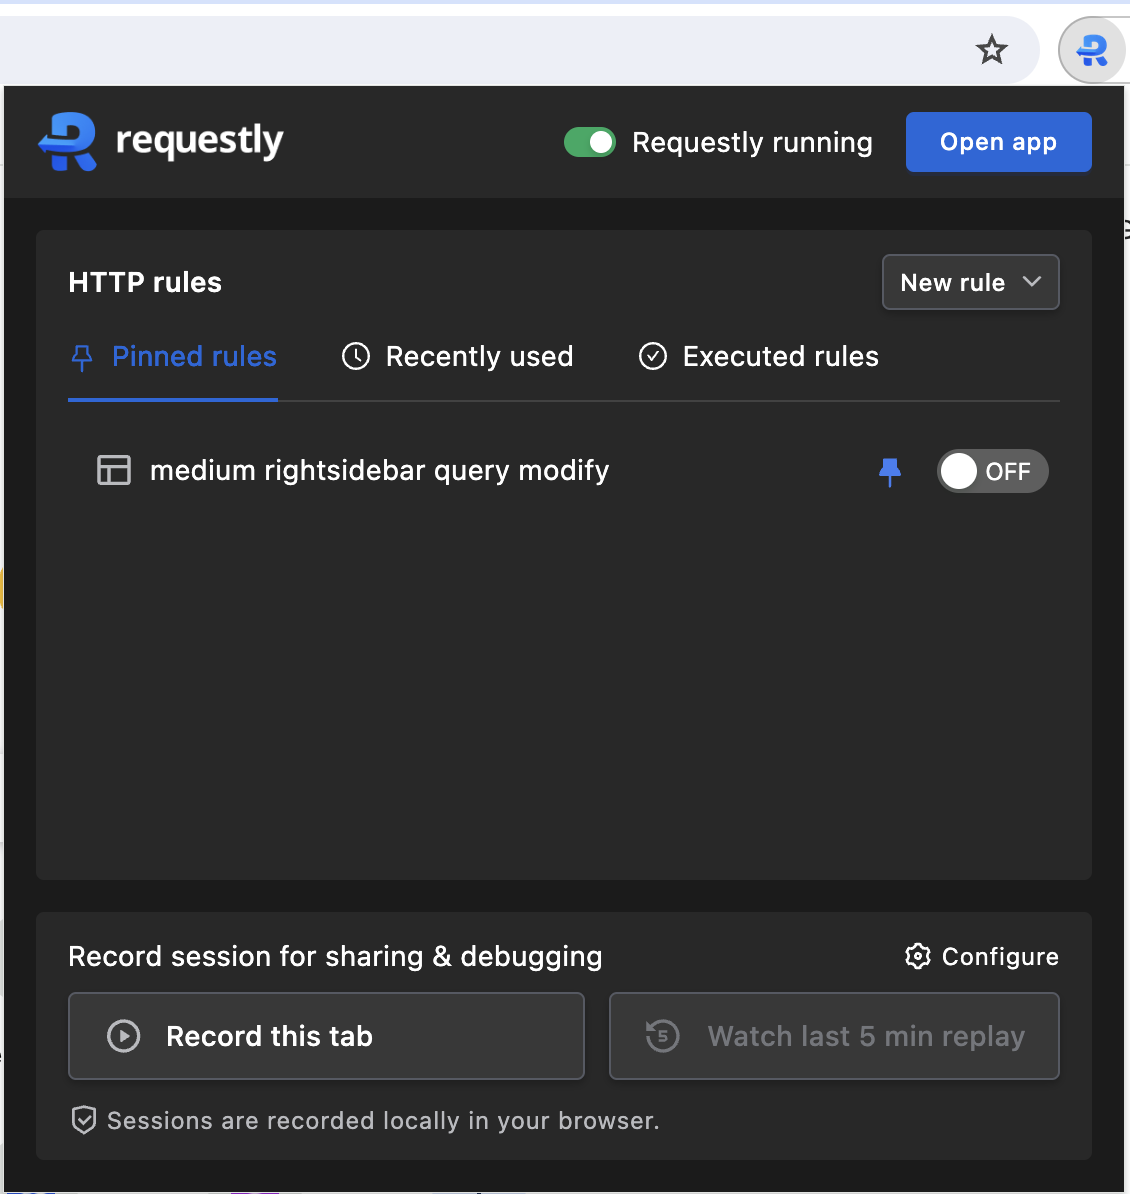
Task: Open session recording Configure settings gear
Action: point(917,956)
